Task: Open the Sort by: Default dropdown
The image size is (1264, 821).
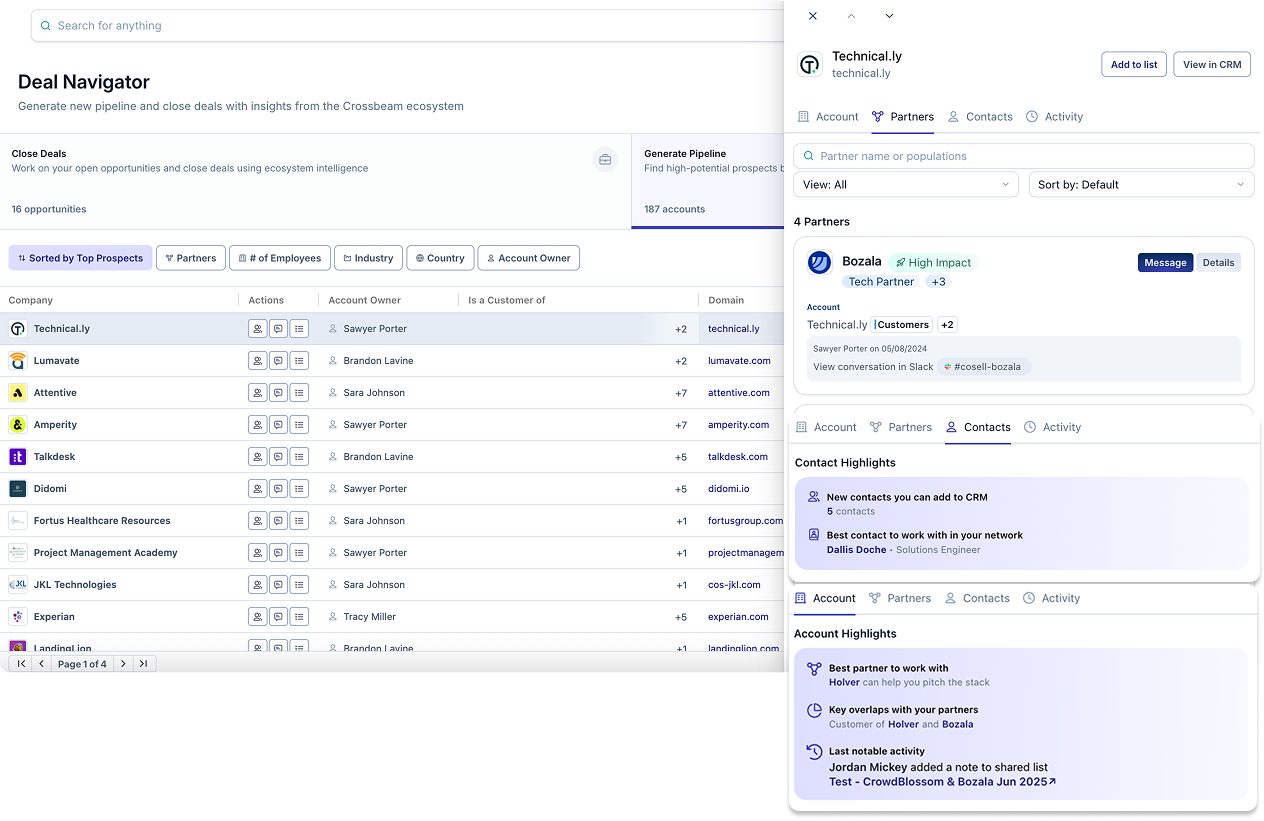Action: (1141, 185)
